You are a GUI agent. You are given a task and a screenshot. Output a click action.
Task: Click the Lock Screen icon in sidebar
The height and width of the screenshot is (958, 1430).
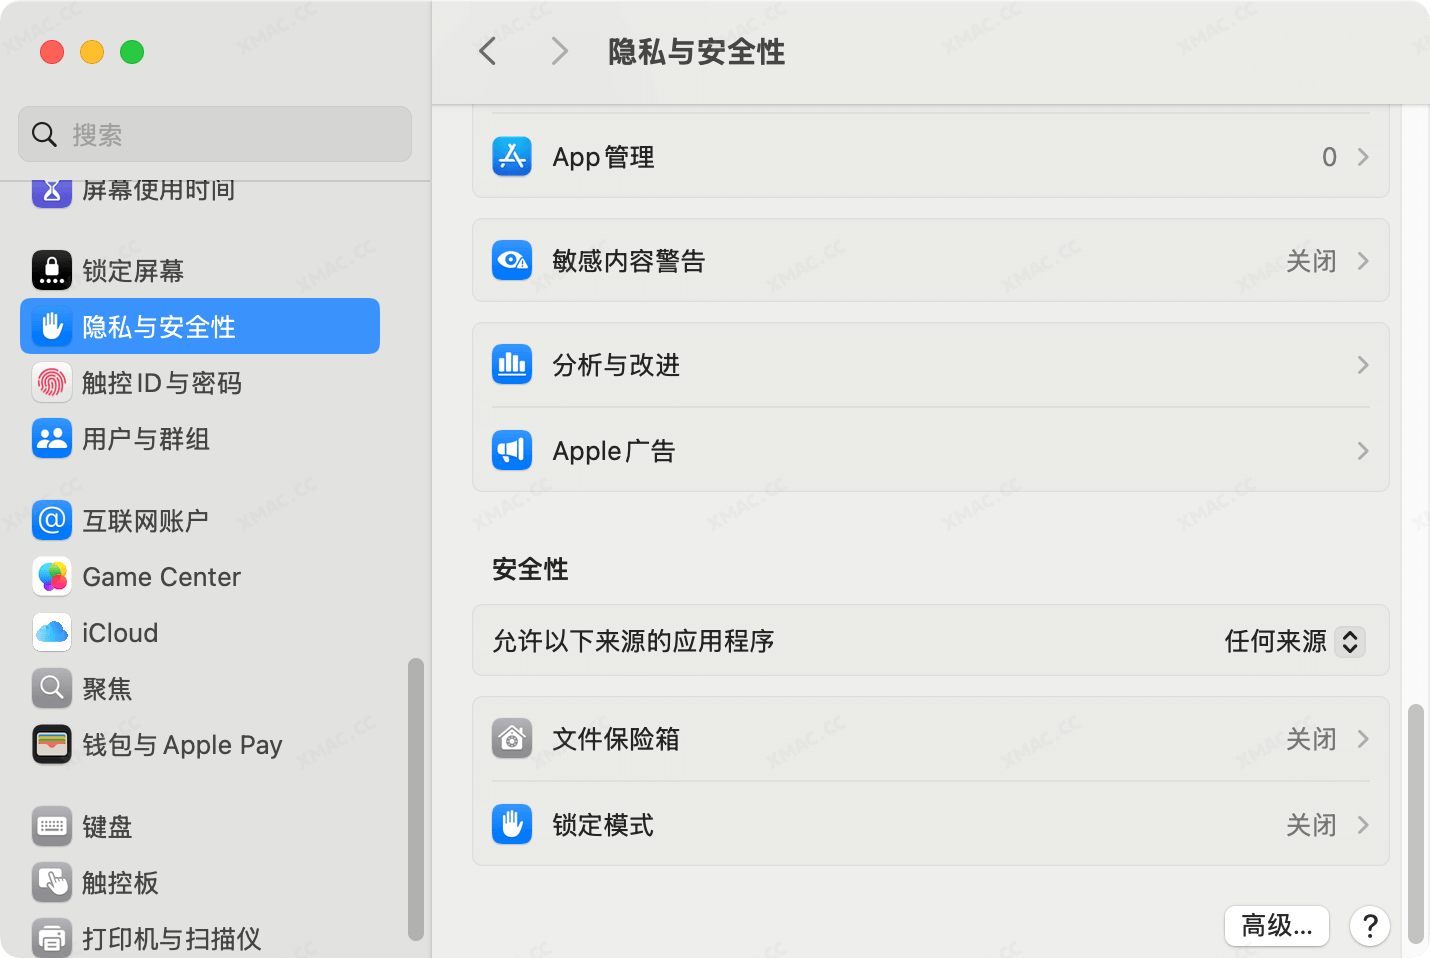(52, 270)
